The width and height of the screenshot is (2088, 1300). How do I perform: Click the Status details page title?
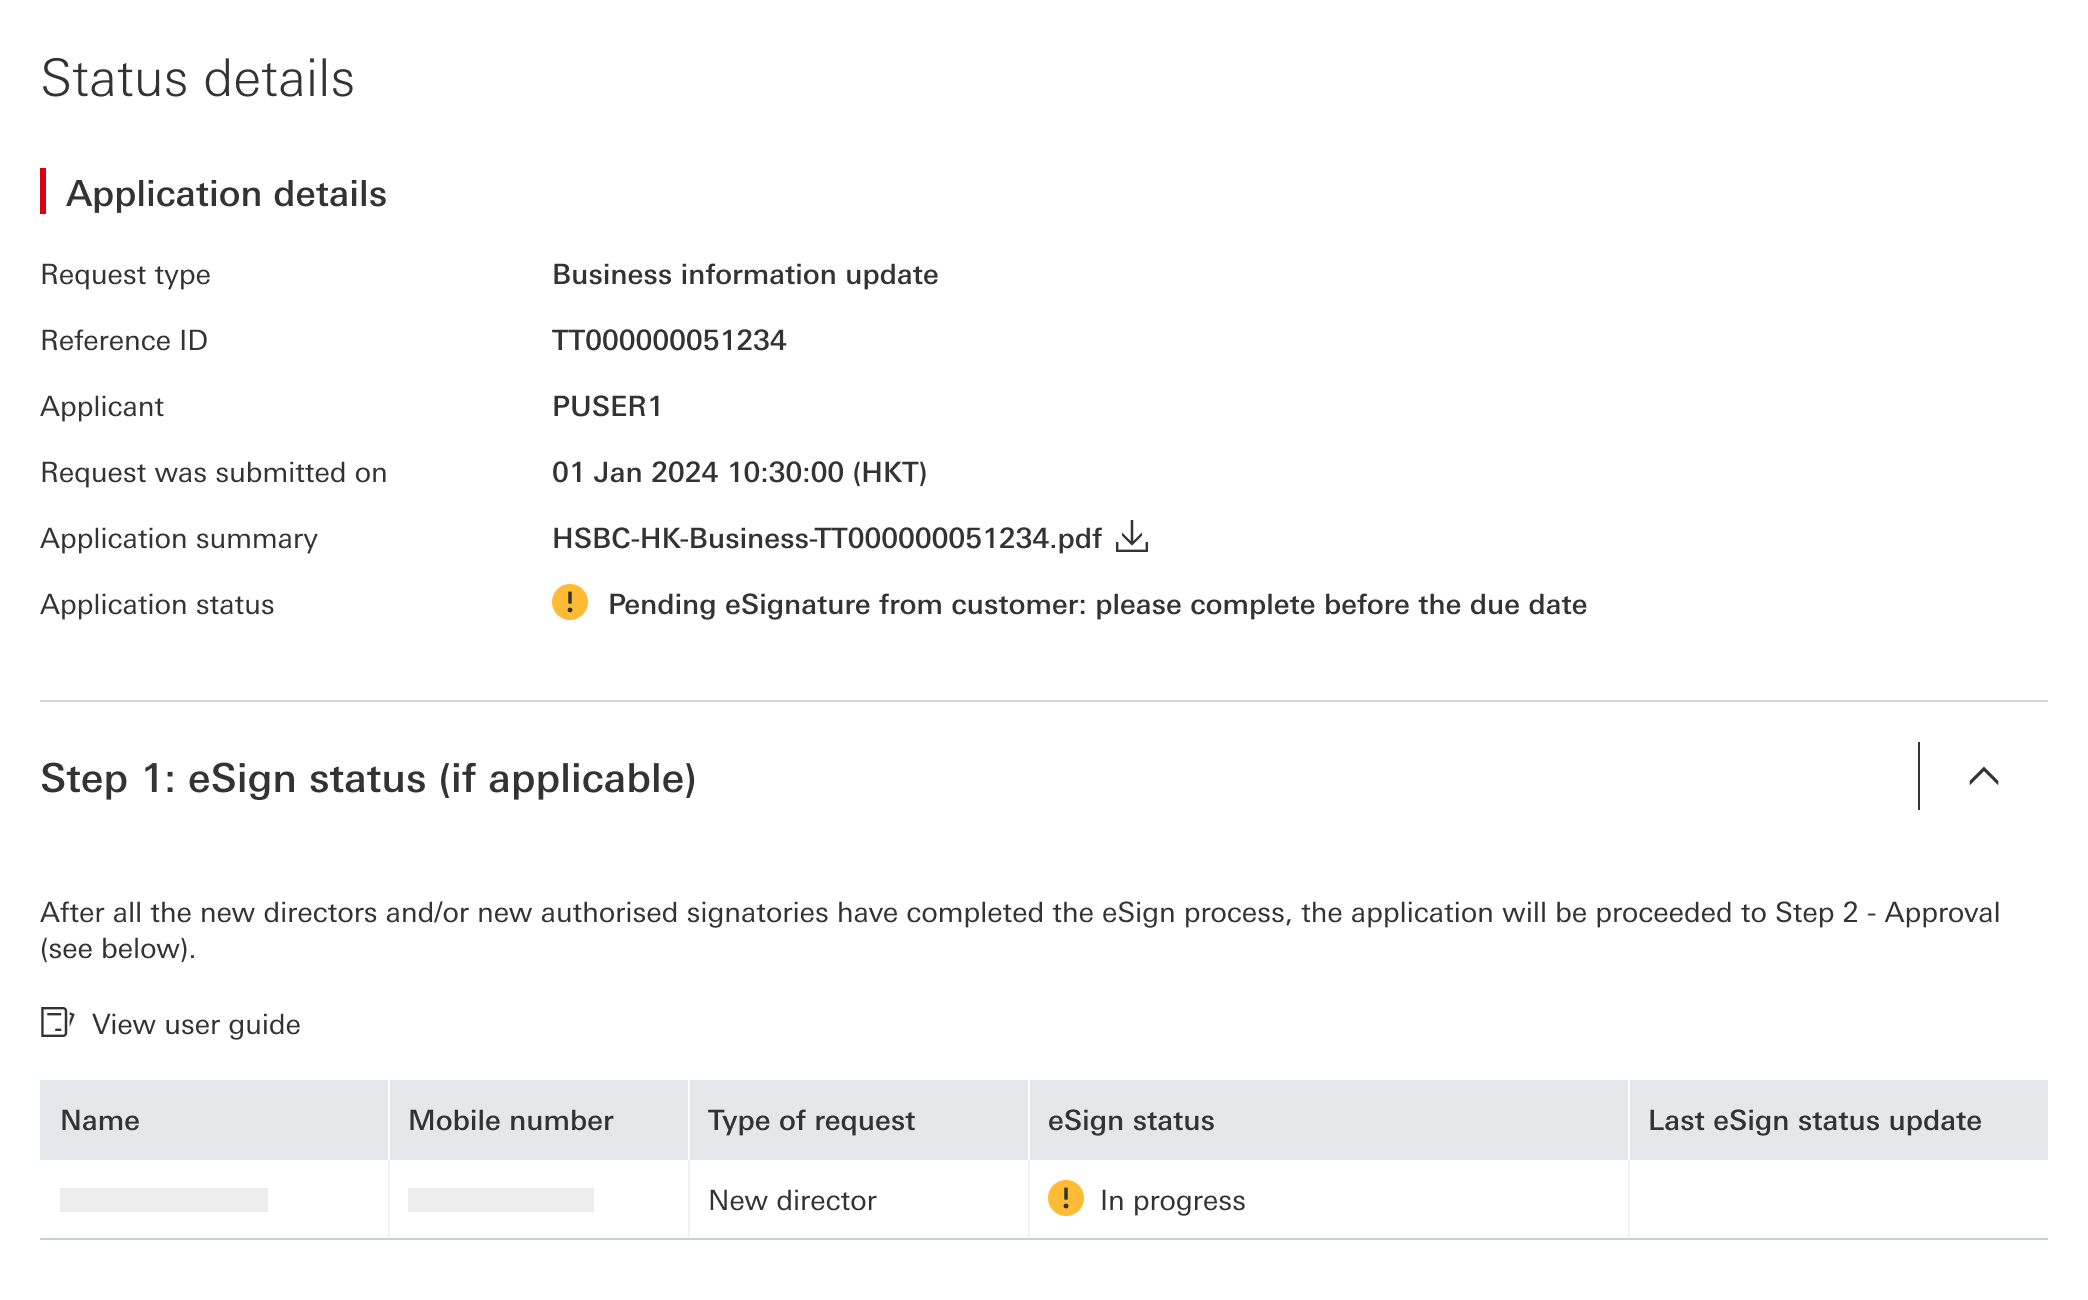[197, 77]
